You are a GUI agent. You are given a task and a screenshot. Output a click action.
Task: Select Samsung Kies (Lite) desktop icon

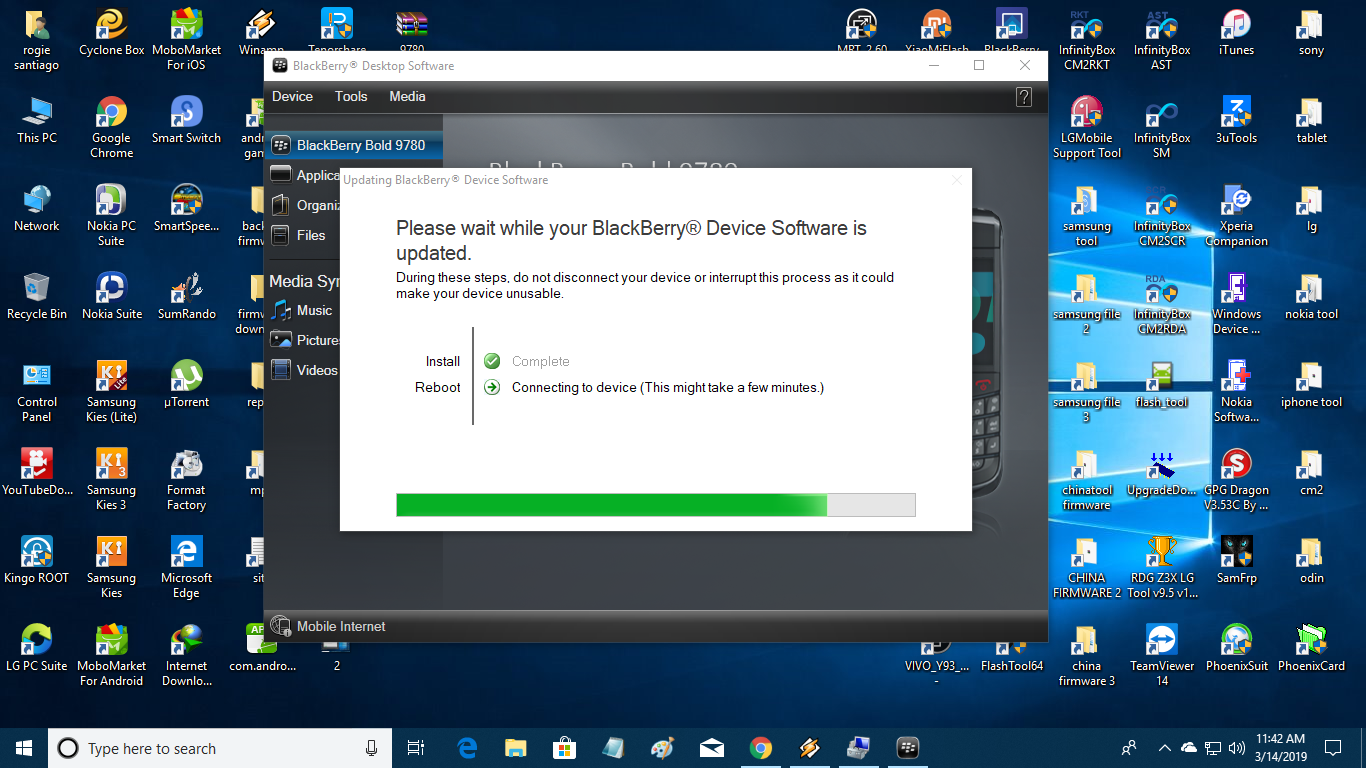tap(111, 392)
